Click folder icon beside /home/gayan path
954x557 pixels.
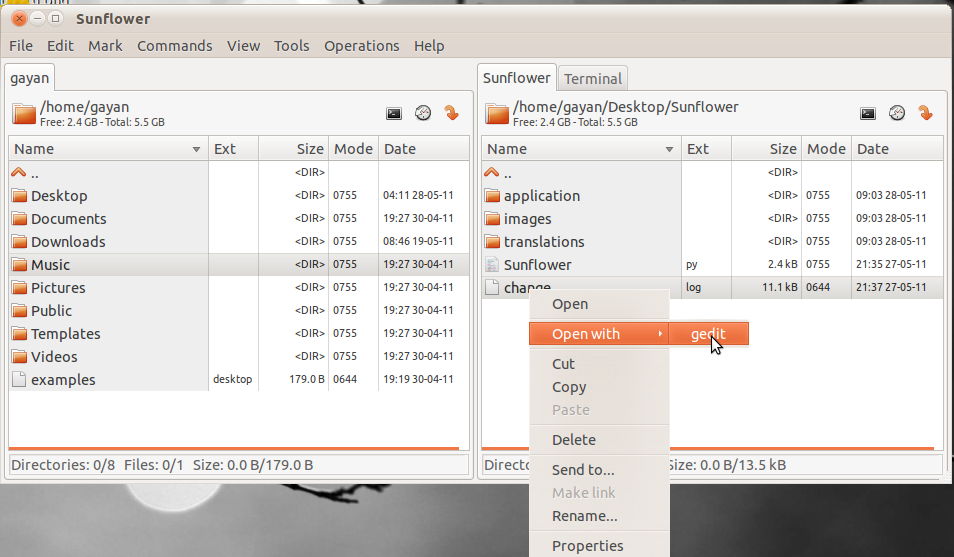click(24, 114)
